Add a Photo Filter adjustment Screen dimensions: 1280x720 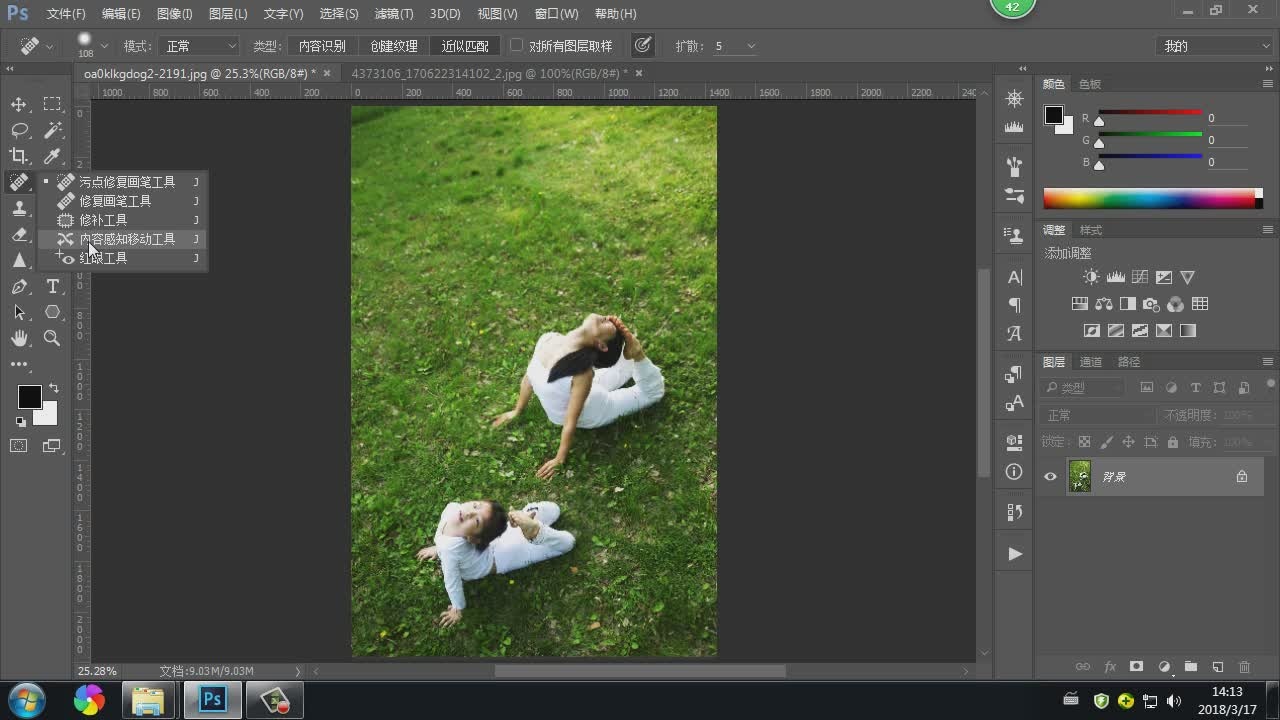1152,304
